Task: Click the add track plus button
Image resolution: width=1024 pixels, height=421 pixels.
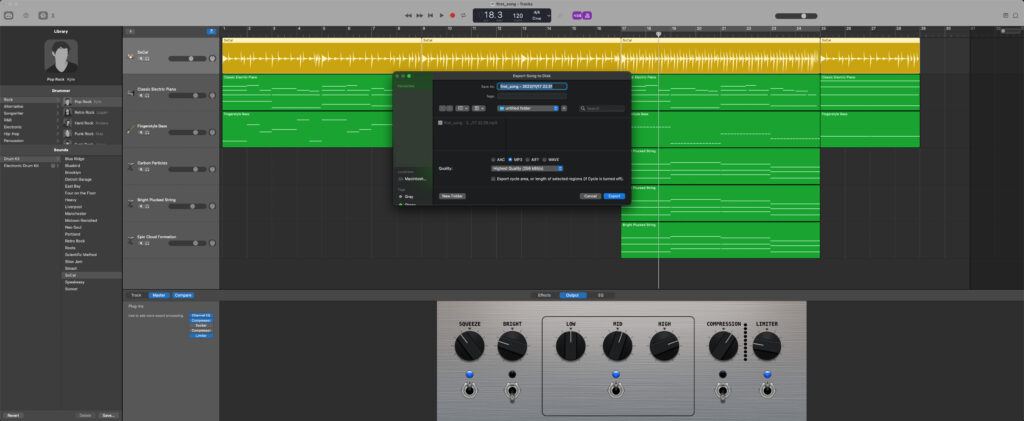Action: (x=131, y=31)
